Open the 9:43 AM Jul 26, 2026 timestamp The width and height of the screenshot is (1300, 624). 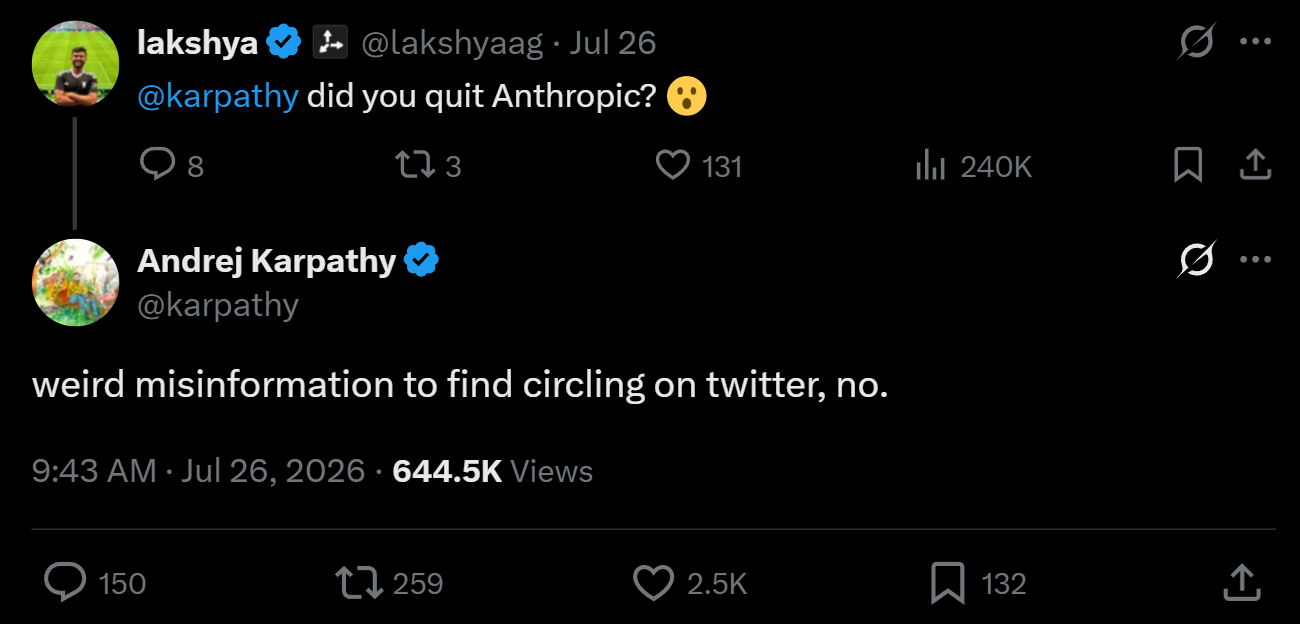(198, 471)
